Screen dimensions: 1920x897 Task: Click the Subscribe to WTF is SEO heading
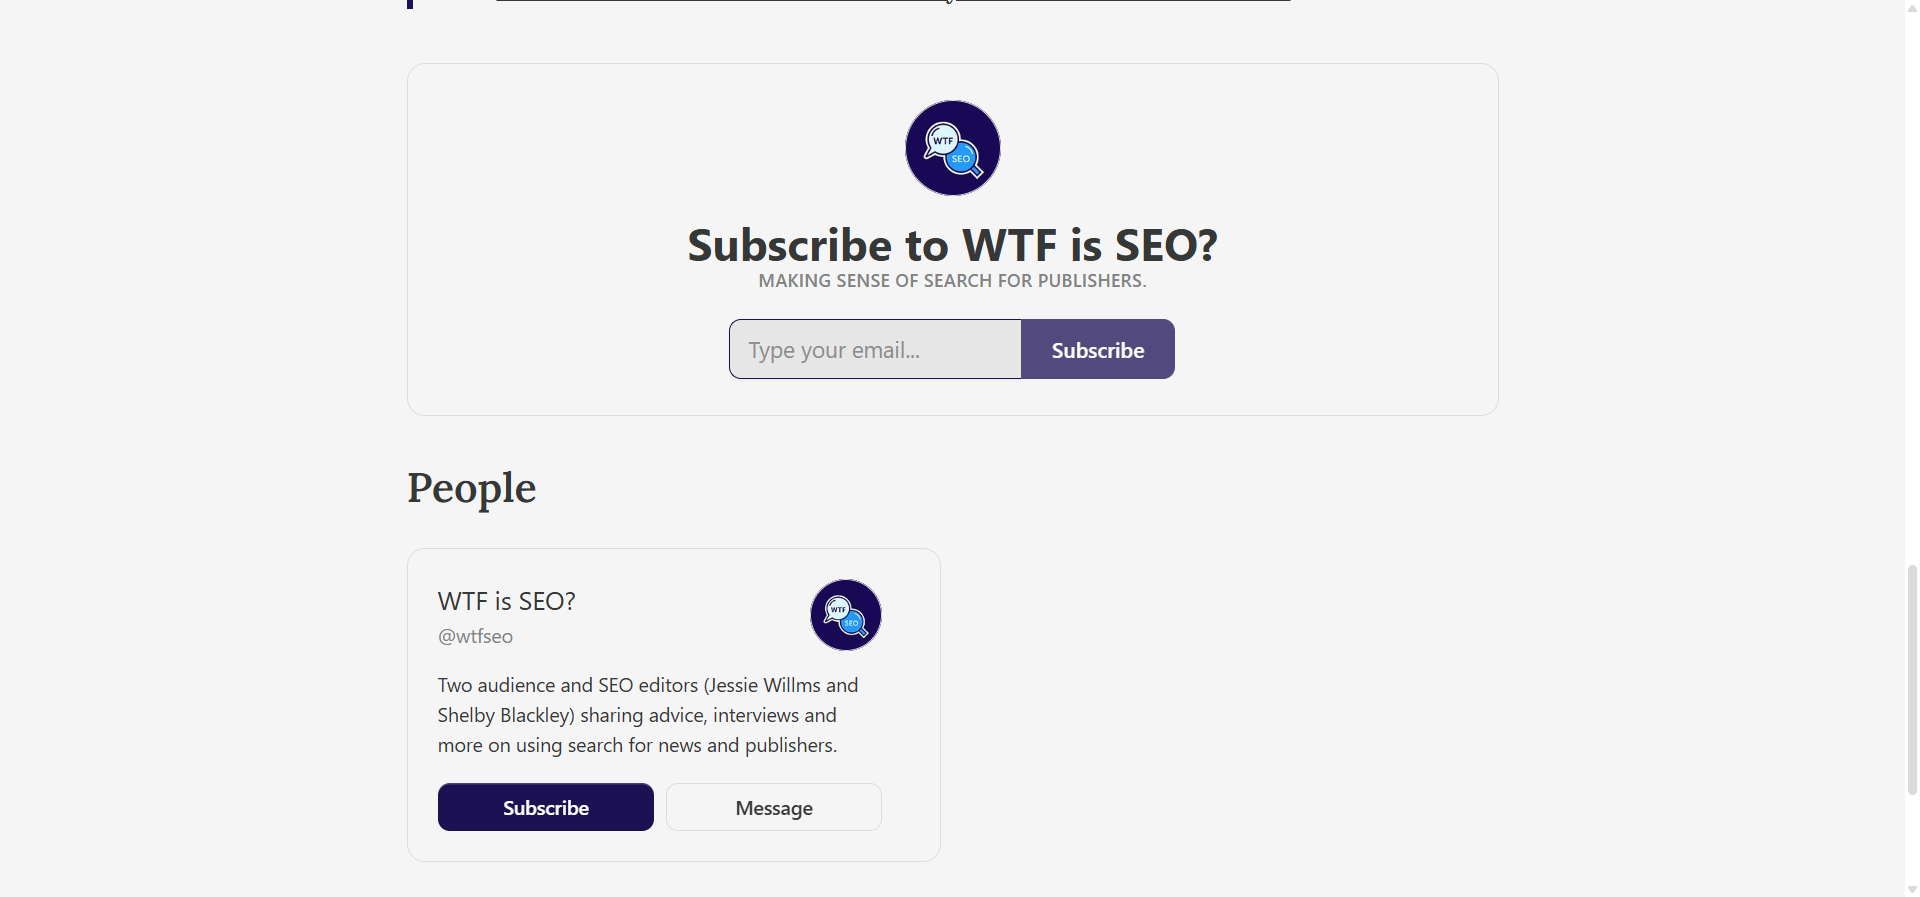coord(951,244)
